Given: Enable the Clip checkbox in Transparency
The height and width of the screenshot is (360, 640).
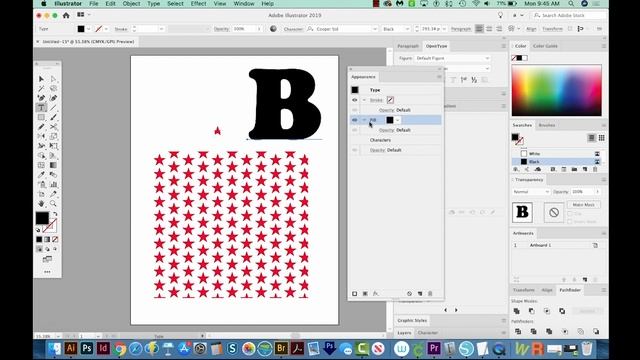Looking at the screenshot, I should (x=570, y=214).
